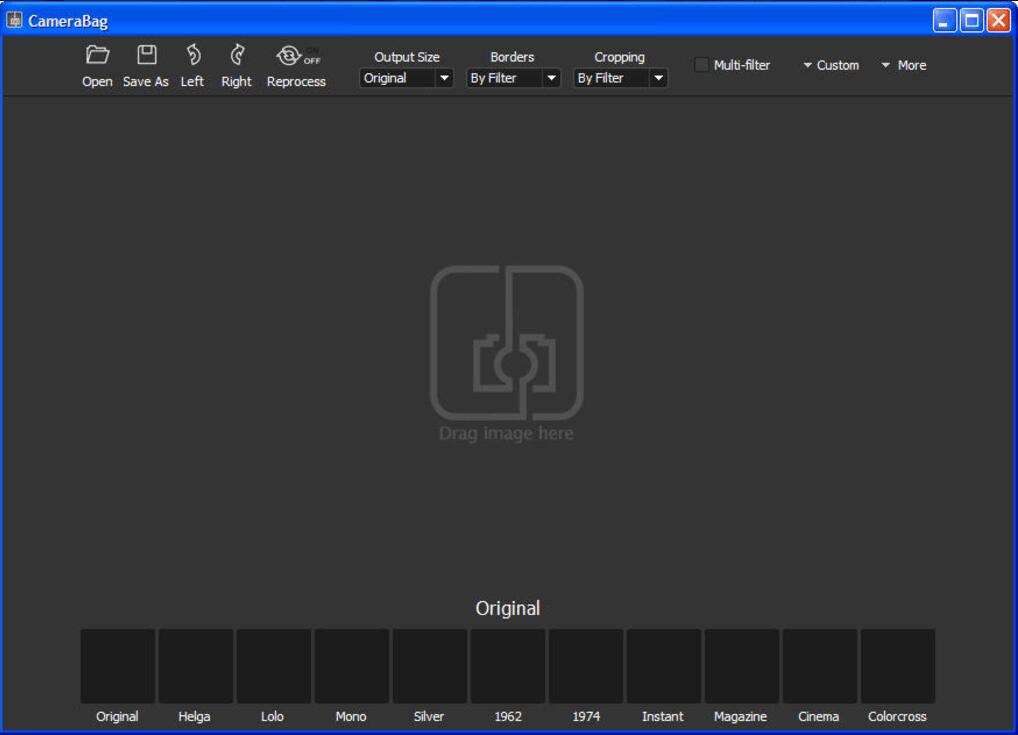Click the Reprocess label in the toolbar

[x=296, y=82]
